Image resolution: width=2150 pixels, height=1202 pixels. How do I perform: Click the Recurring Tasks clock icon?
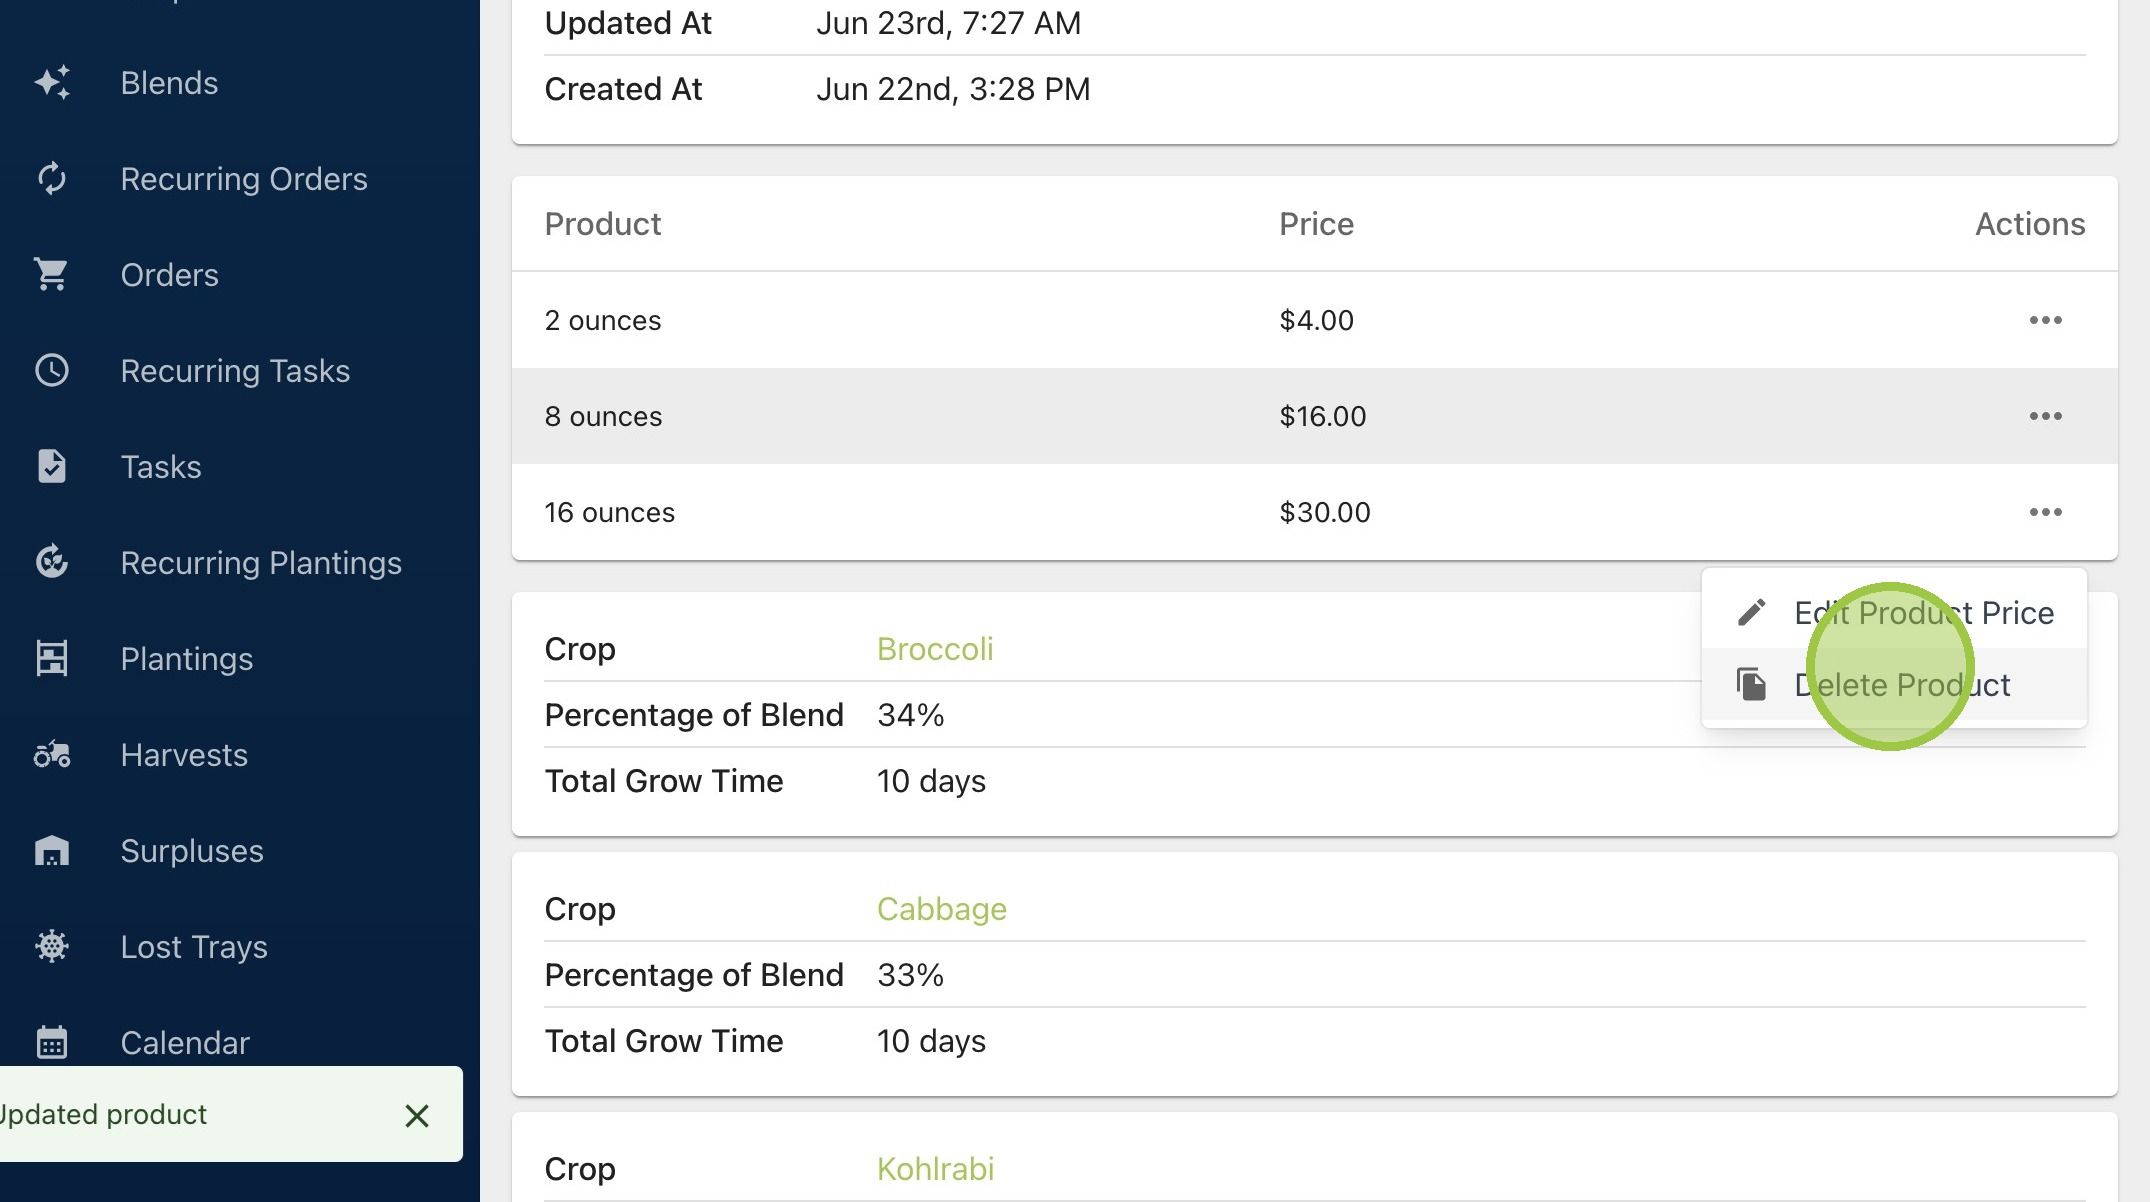(x=52, y=371)
